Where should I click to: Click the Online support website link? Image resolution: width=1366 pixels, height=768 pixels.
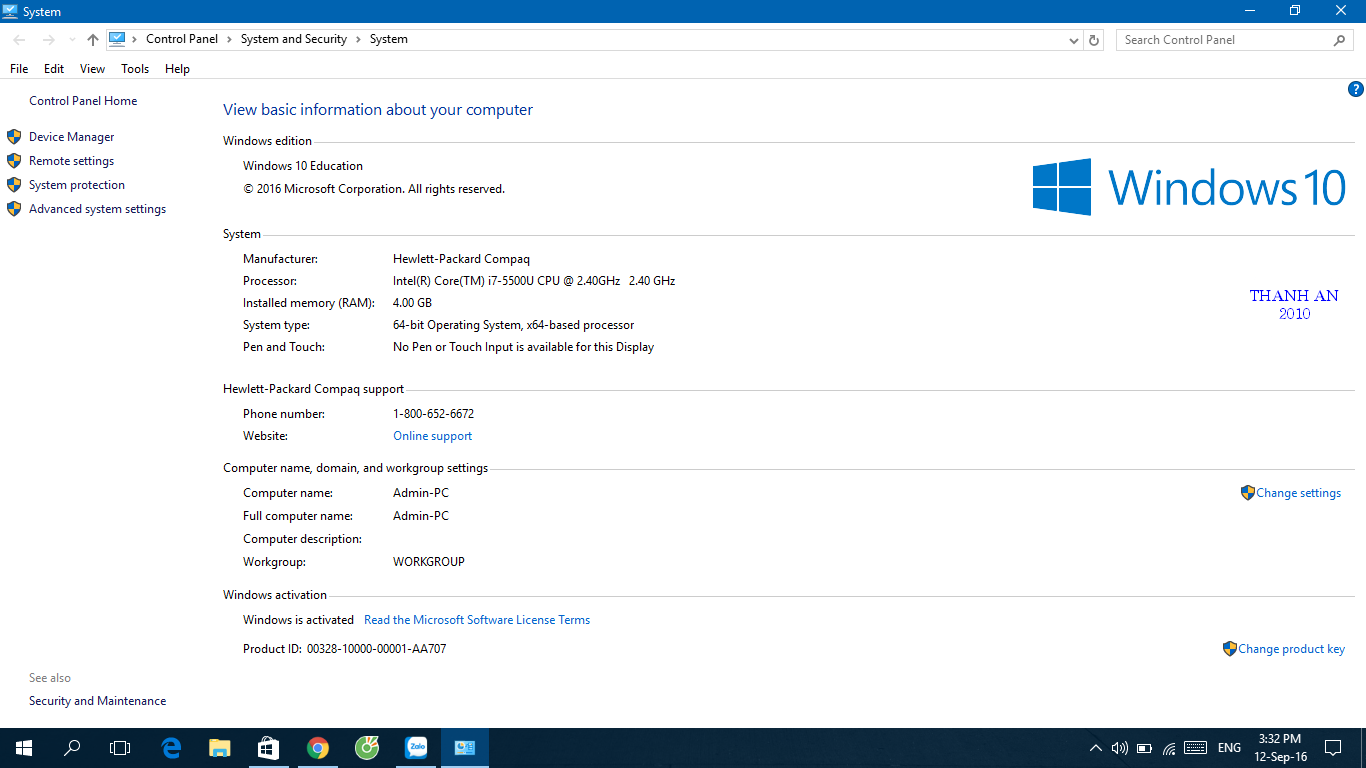click(x=433, y=436)
